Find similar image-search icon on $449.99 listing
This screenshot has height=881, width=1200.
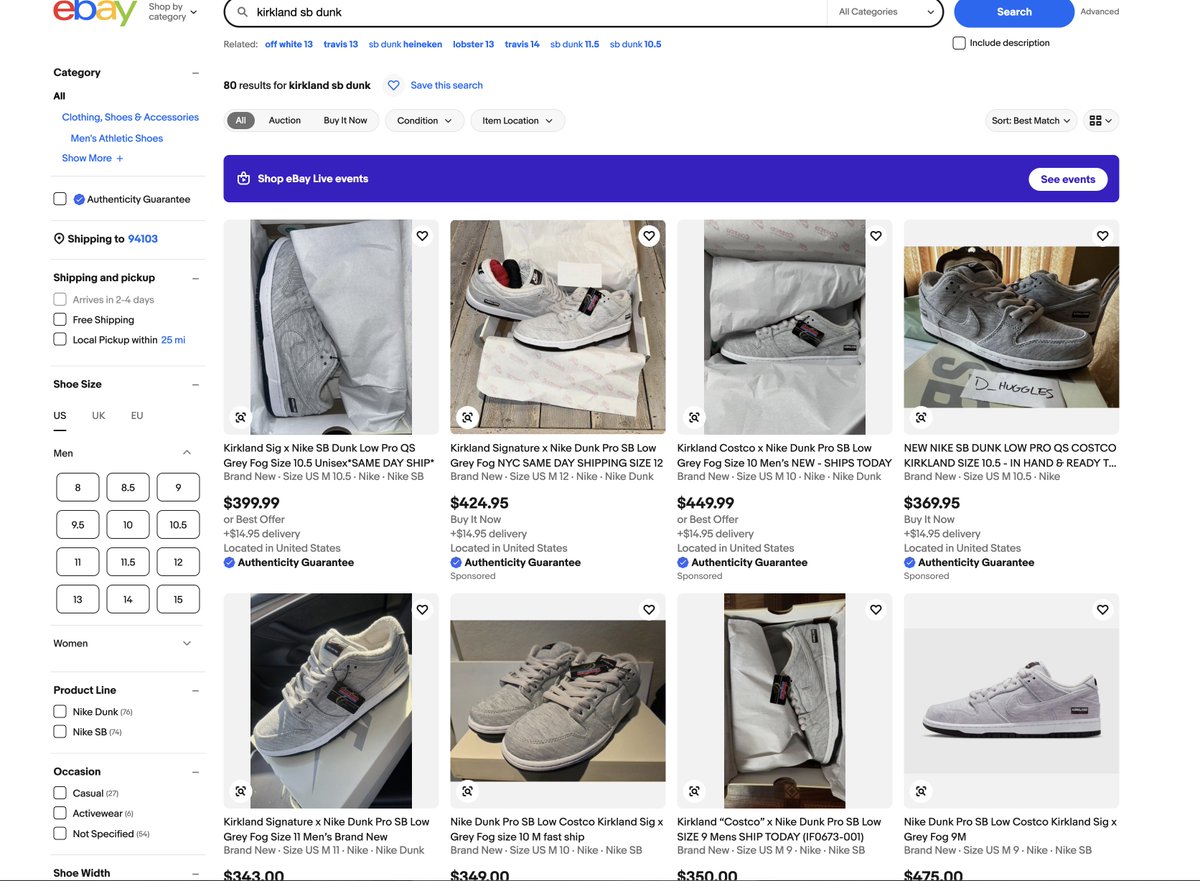[694, 417]
